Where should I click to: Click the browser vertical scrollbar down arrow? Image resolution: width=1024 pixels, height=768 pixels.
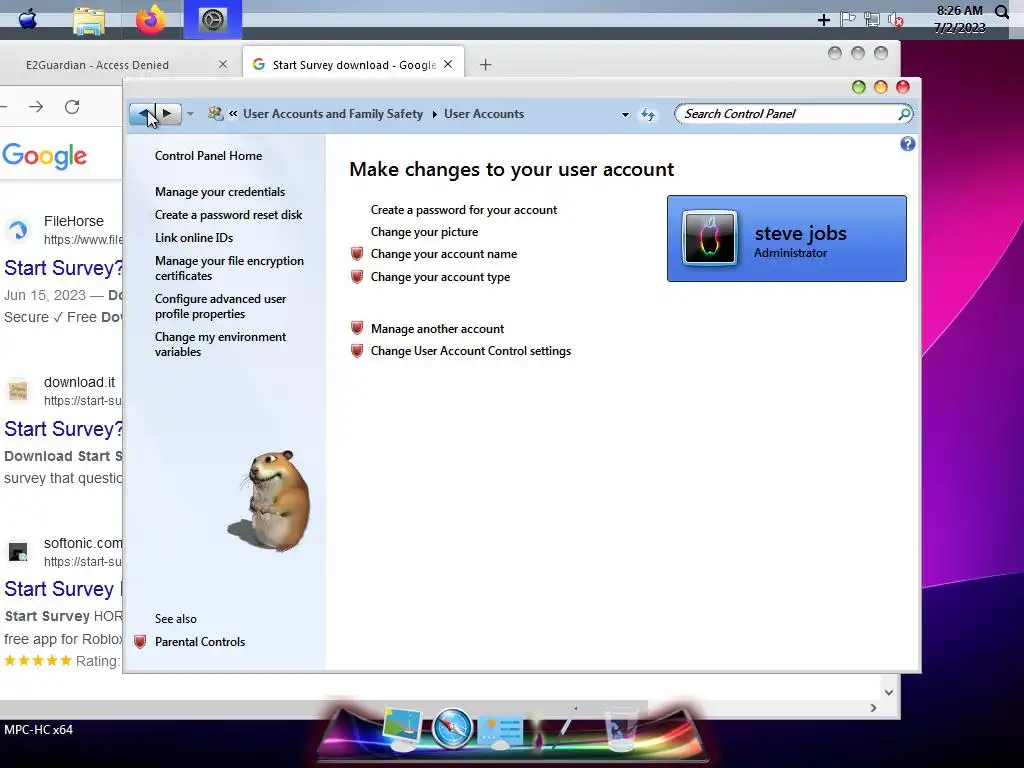coord(889,692)
